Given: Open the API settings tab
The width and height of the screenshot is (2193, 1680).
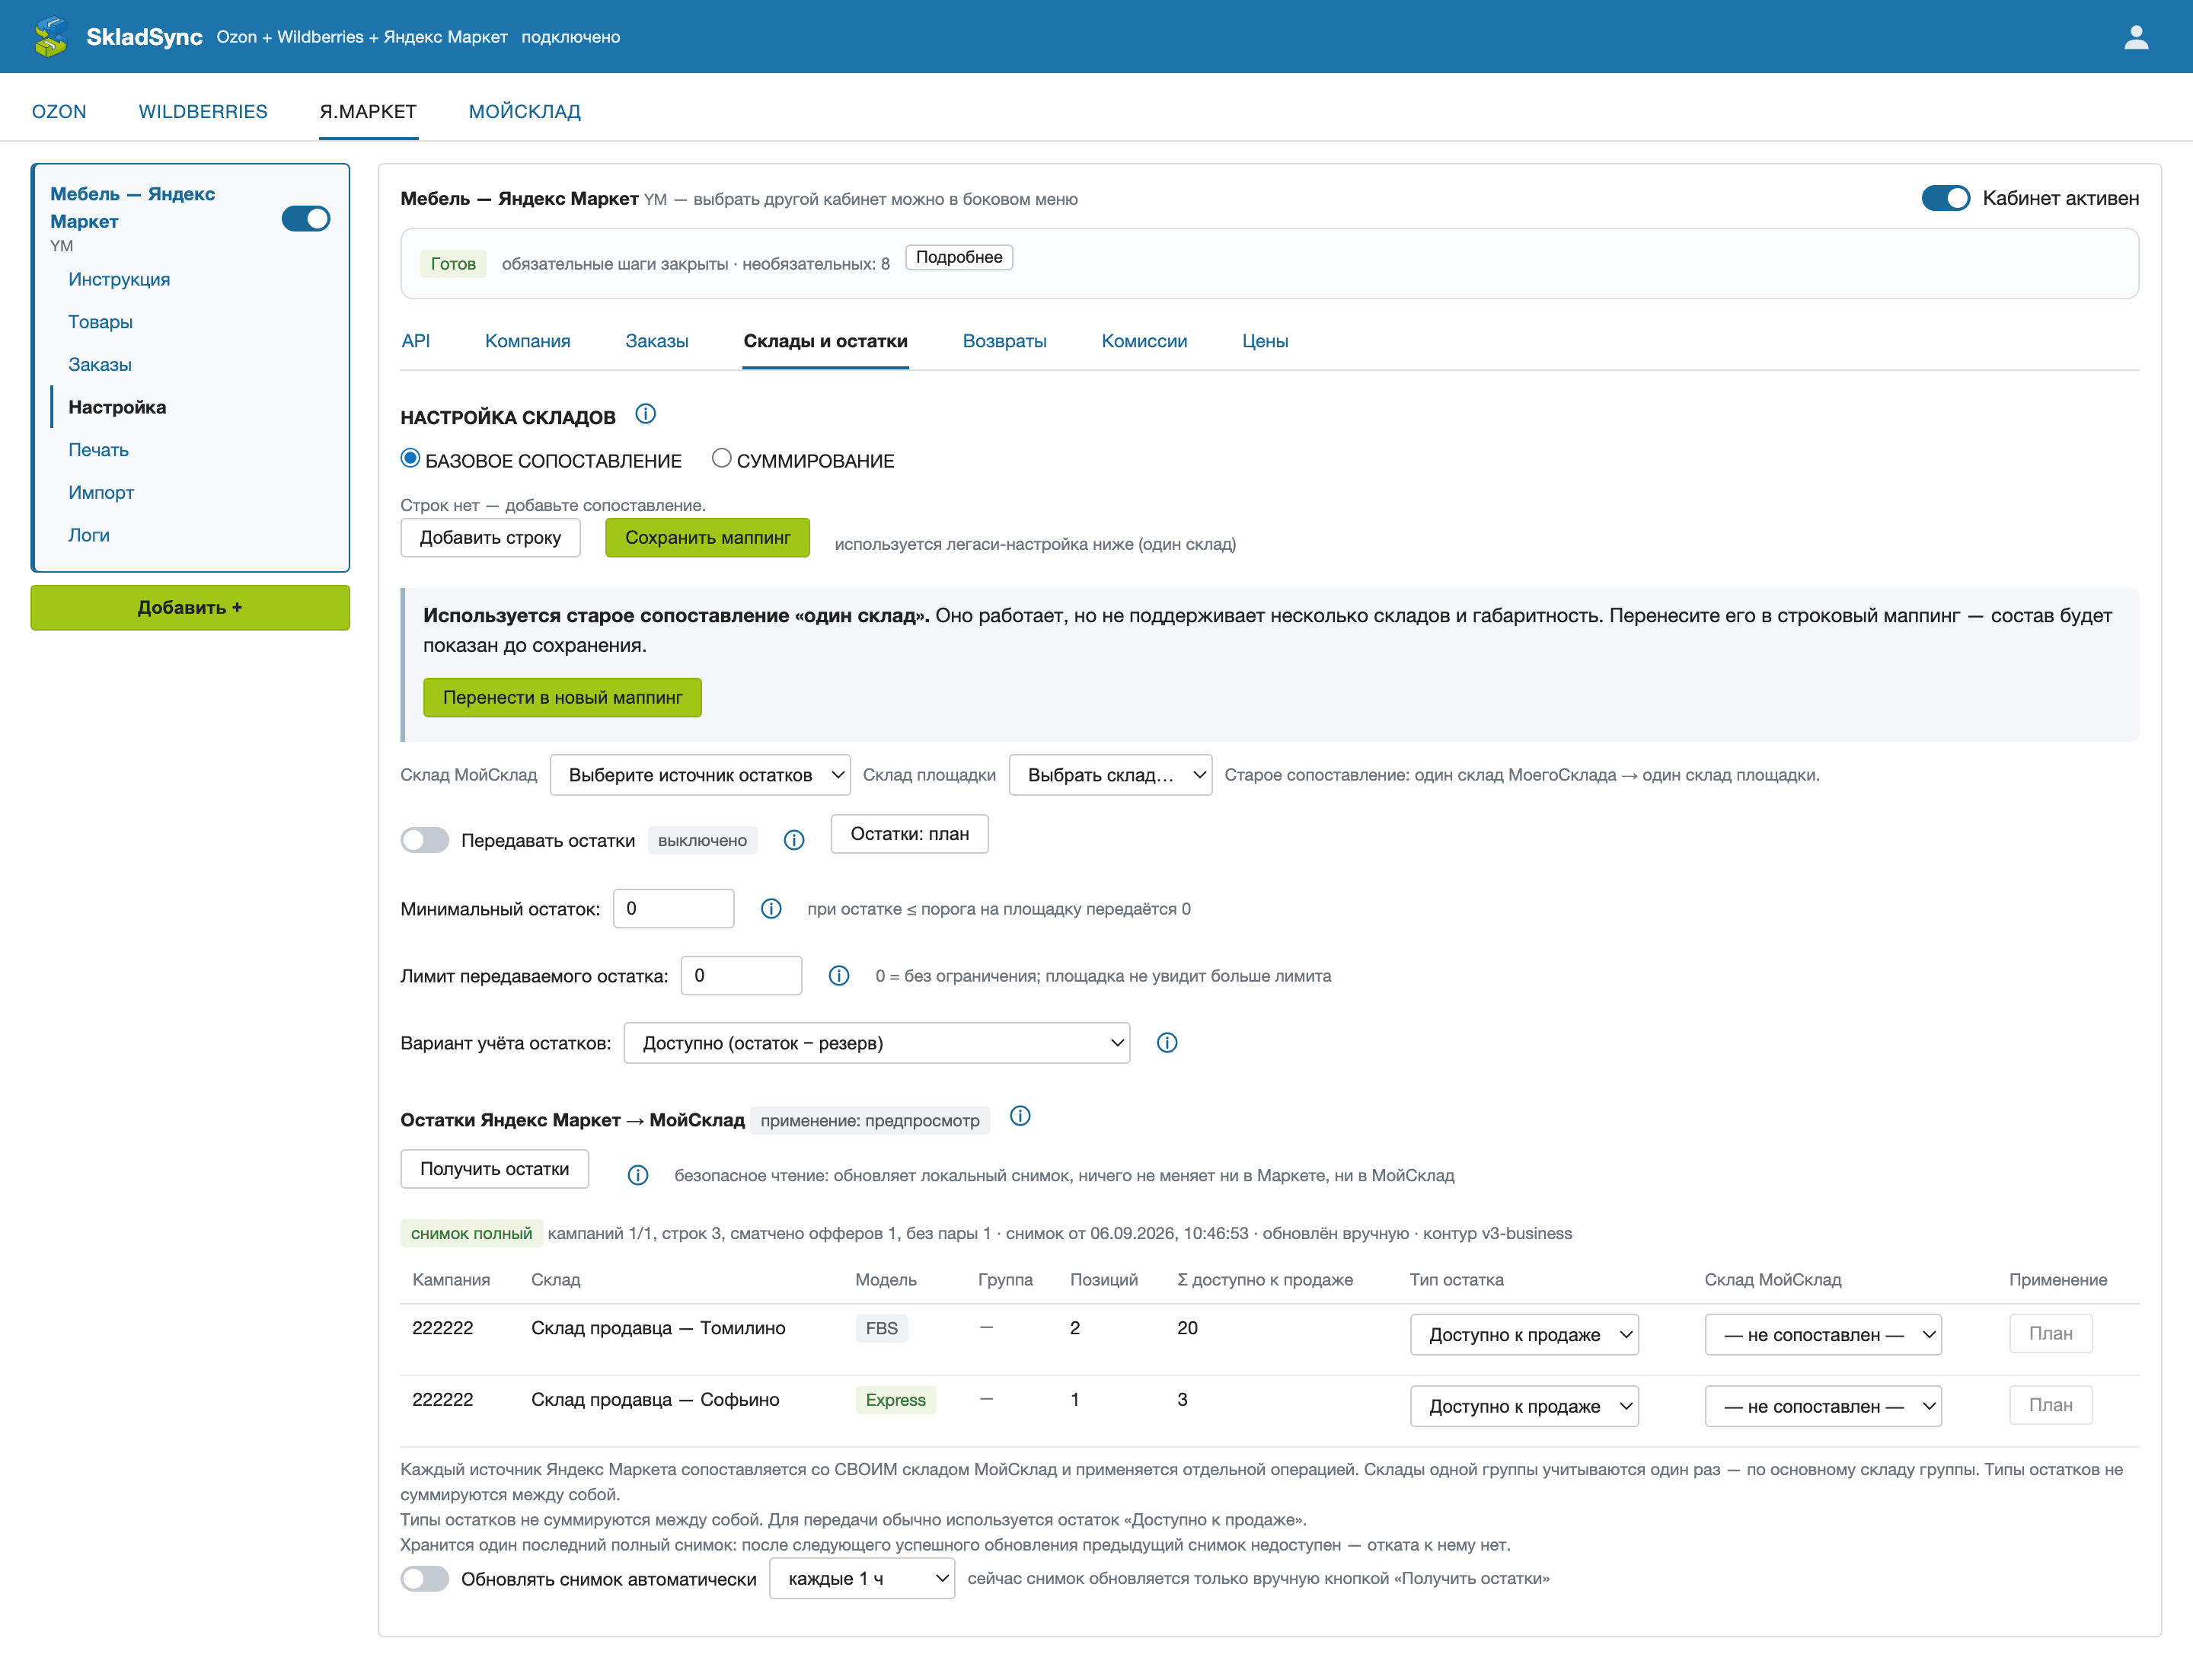Looking at the screenshot, I should (416, 341).
